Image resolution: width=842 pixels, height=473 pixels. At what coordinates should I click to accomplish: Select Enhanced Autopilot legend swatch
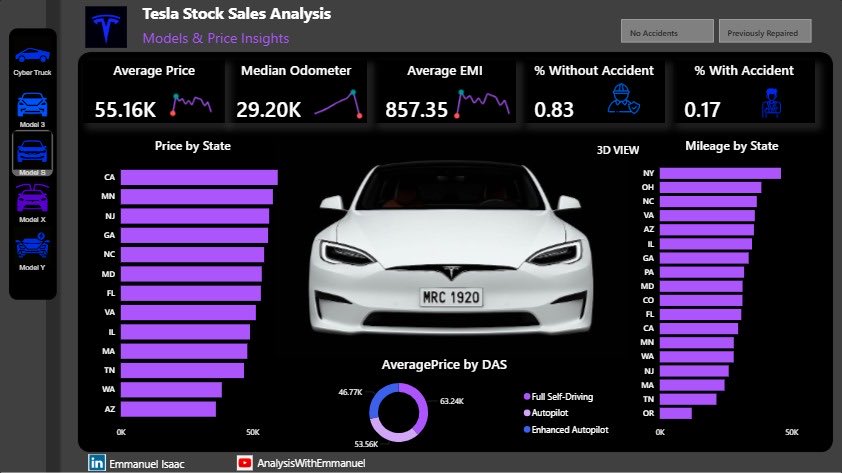pyautogui.click(x=527, y=430)
